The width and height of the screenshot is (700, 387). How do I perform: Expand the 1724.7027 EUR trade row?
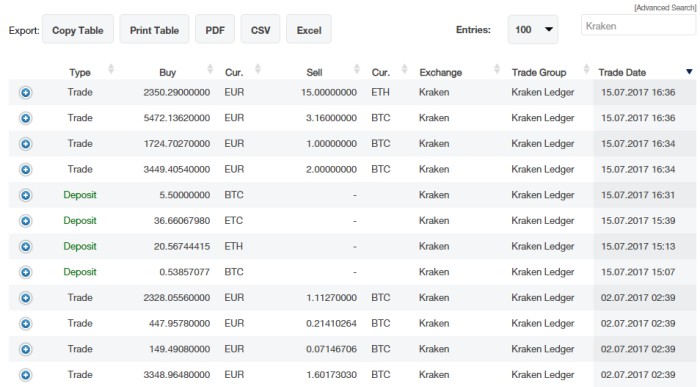(25, 144)
